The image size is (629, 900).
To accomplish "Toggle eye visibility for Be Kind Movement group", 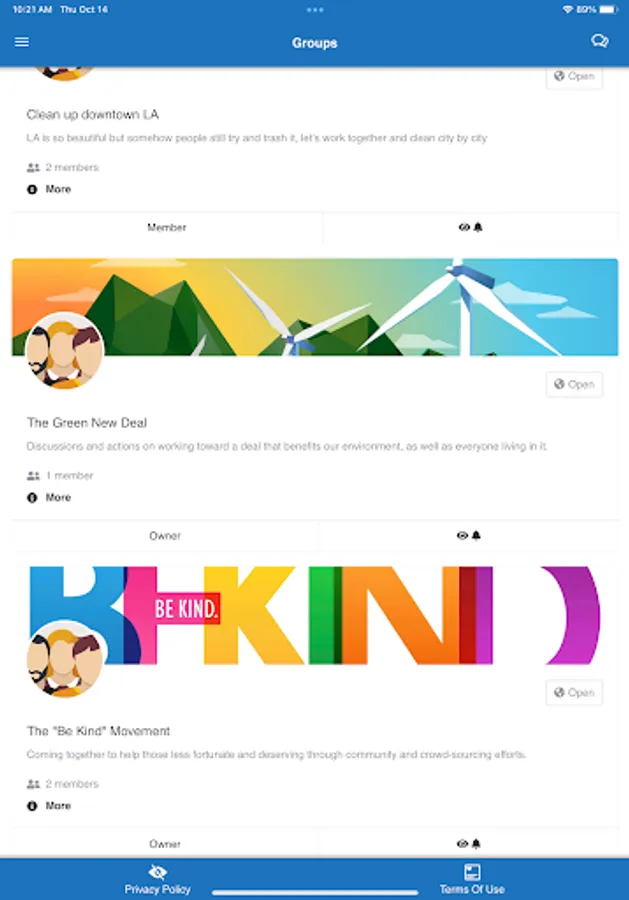I will [x=463, y=844].
